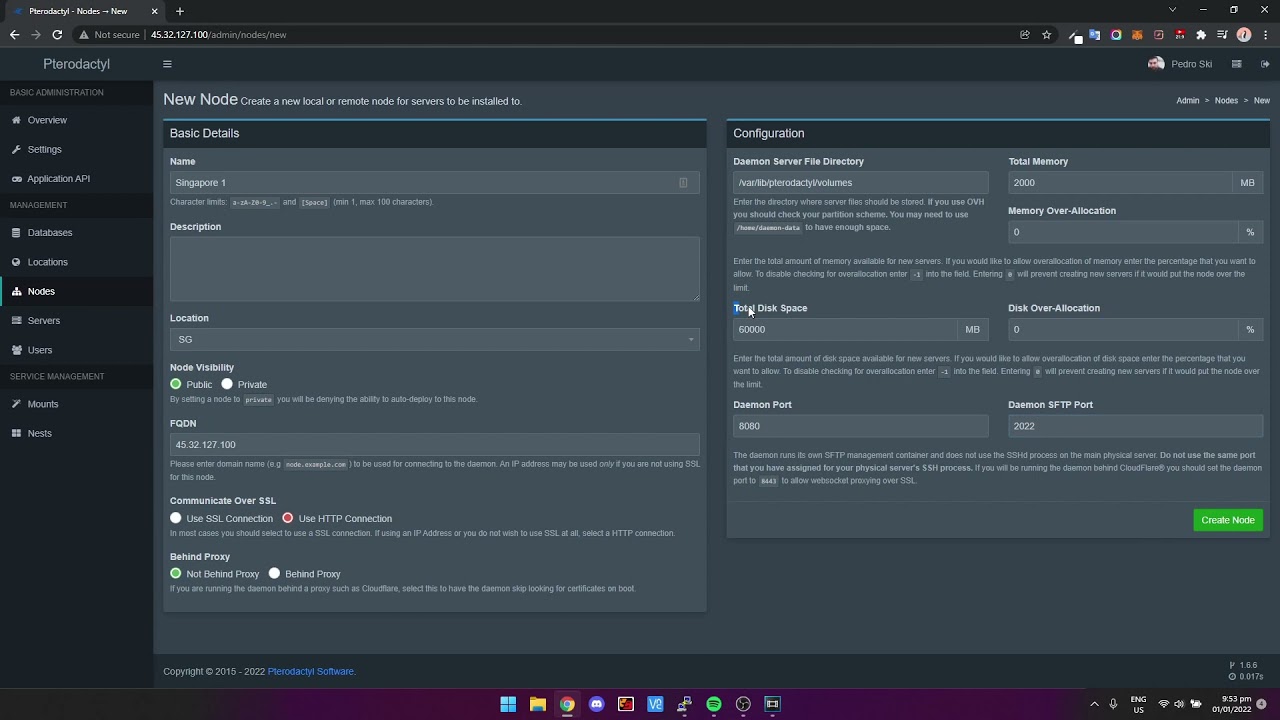1280x720 pixels.
Task: Select Public node visibility
Action: tap(176, 384)
